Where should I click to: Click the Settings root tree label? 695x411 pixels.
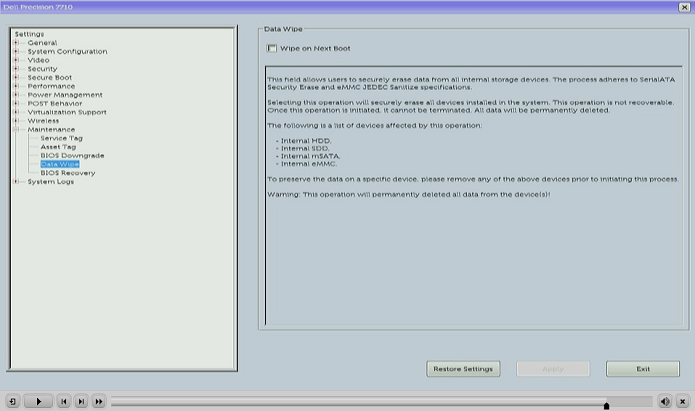[x=29, y=34]
